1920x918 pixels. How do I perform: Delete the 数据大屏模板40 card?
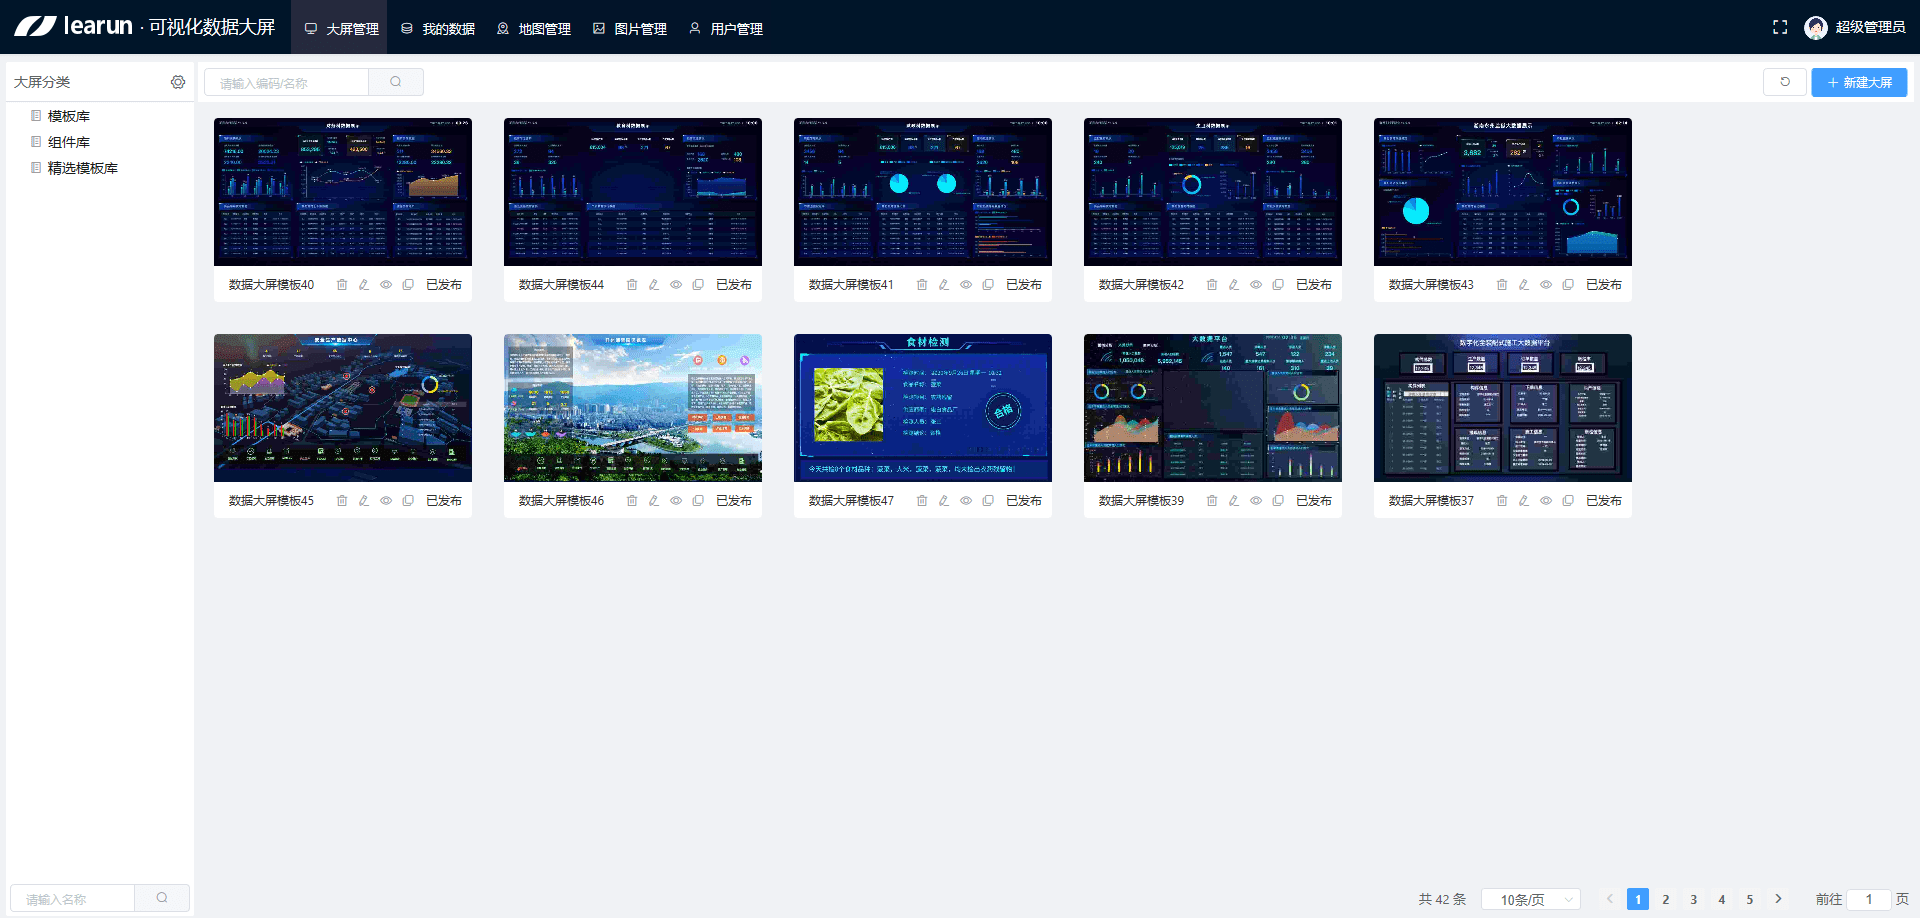342,285
